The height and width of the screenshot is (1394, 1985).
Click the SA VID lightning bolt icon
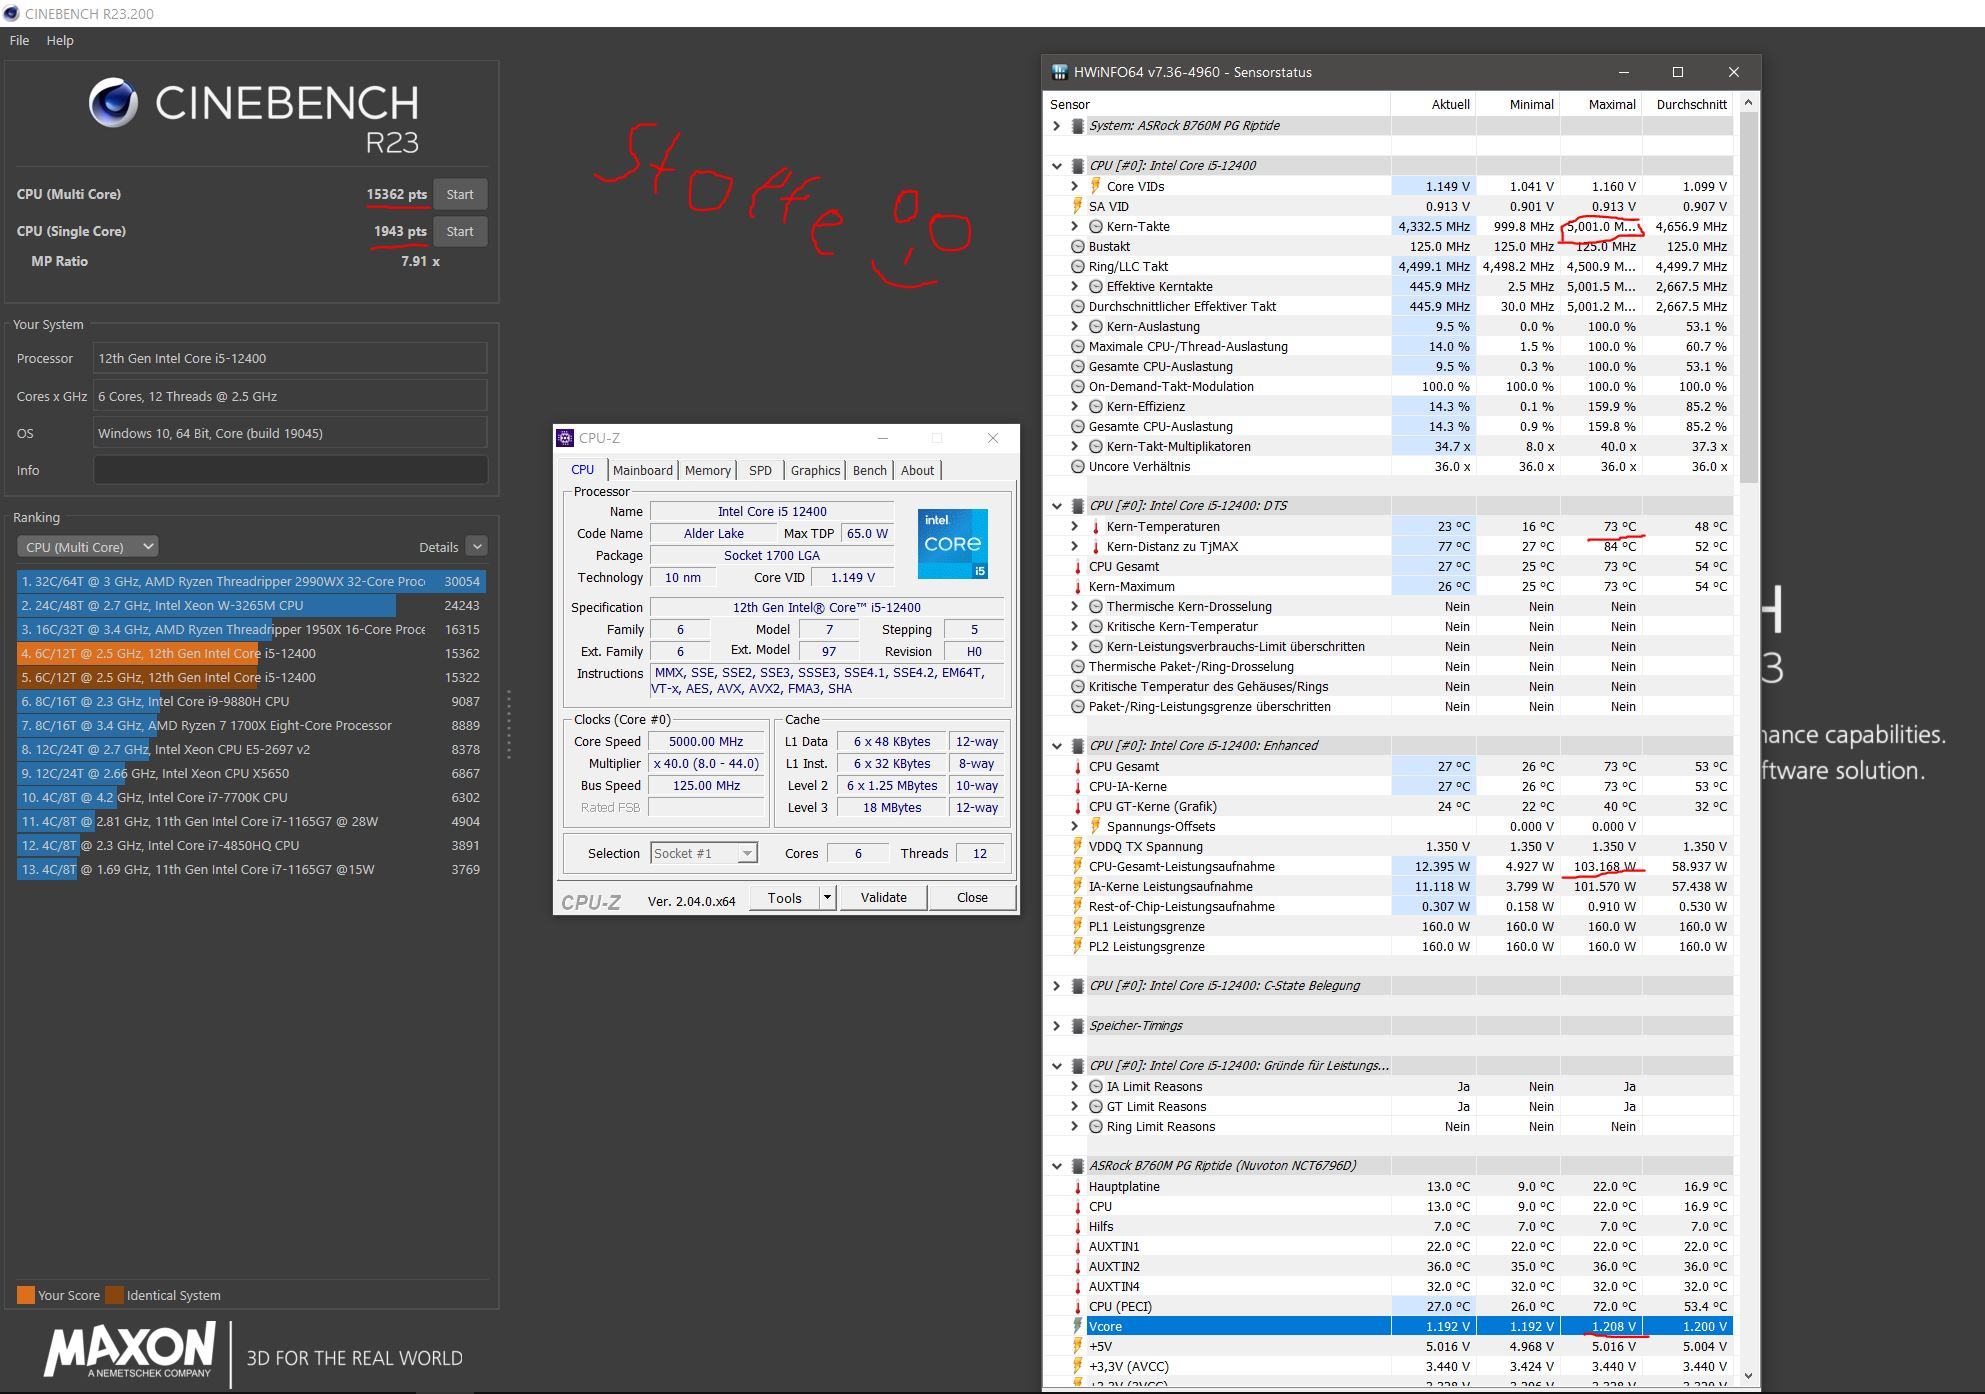pos(1077,206)
